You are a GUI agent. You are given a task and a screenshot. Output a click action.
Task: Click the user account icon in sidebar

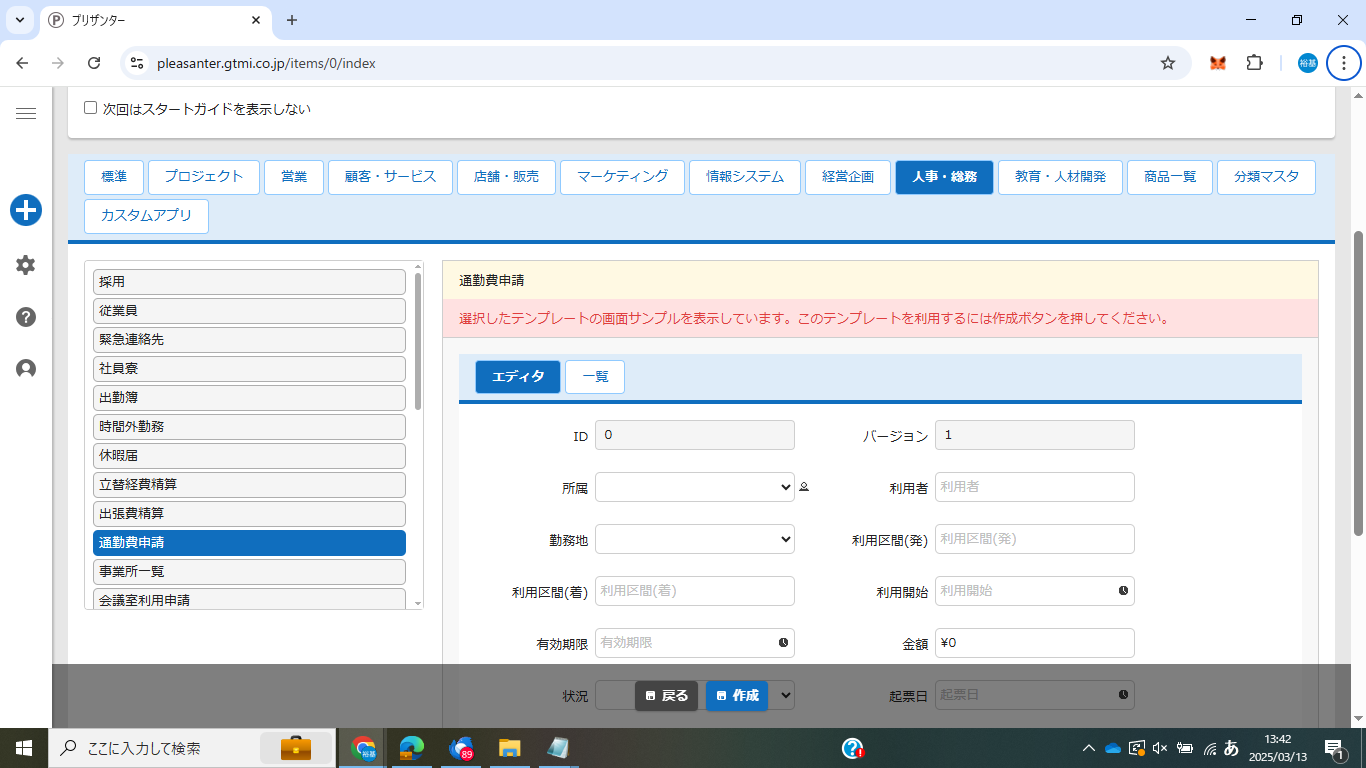tap(26, 369)
